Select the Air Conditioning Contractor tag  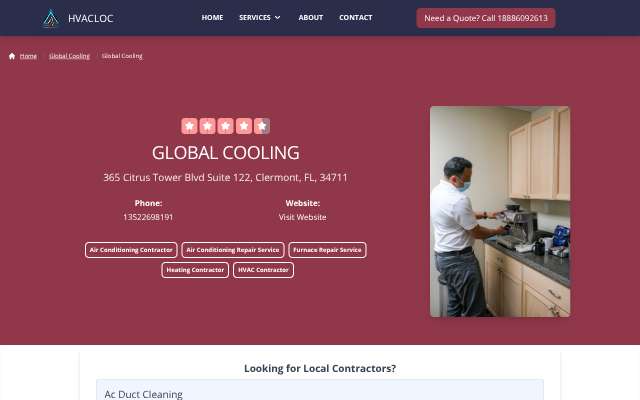pos(131,250)
